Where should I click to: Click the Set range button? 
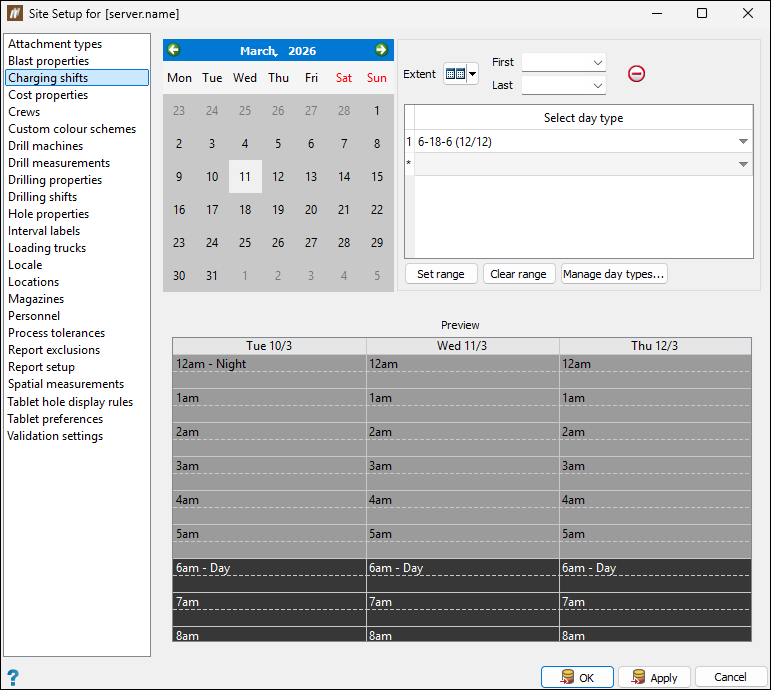[441, 274]
